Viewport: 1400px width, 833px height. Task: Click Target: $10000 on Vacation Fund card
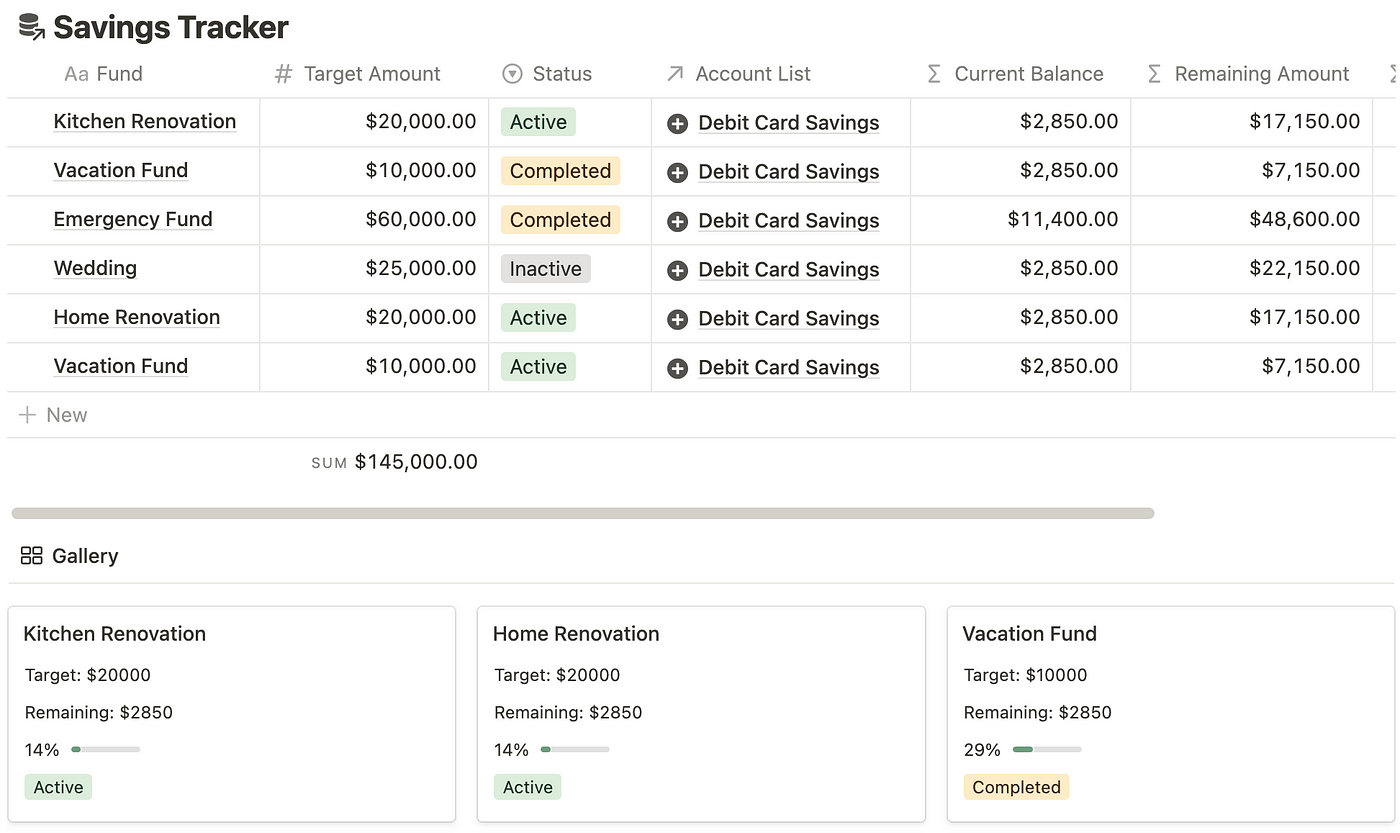point(1025,675)
